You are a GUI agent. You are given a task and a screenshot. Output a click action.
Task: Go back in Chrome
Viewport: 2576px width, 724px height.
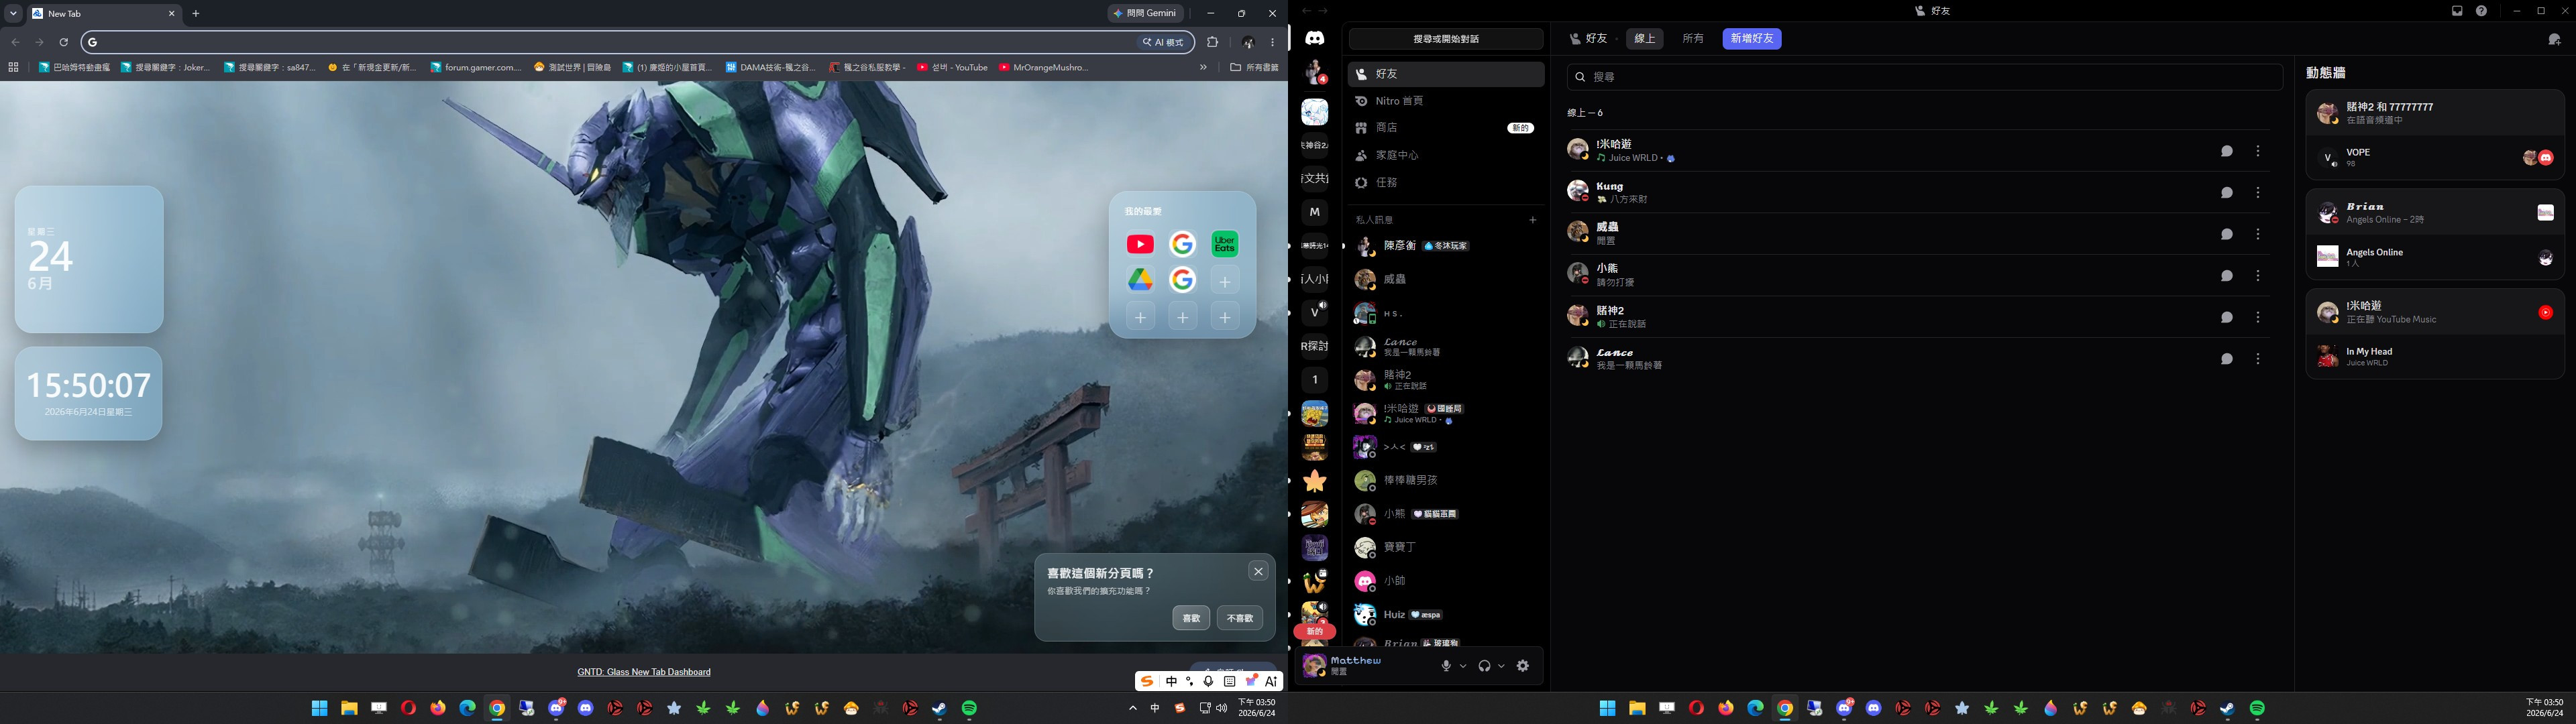[x=15, y=42]
